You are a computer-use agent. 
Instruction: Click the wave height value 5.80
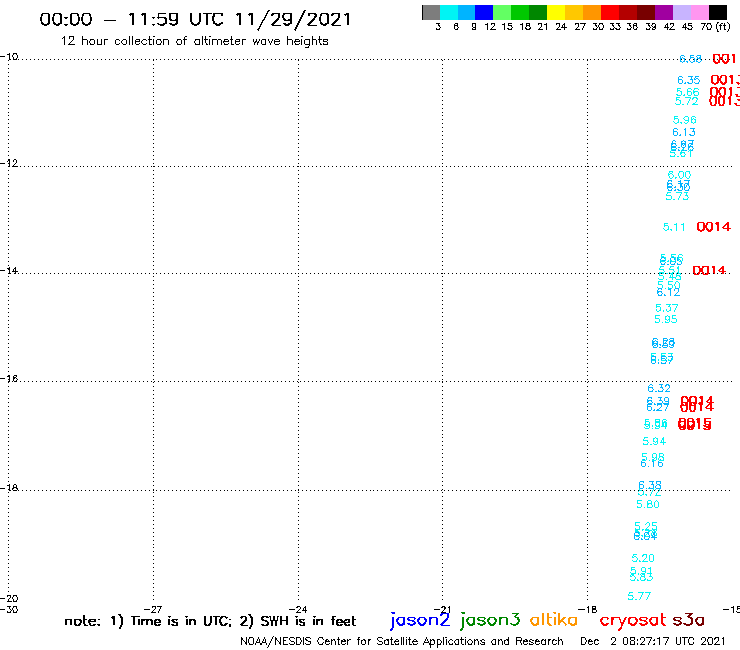648,505
